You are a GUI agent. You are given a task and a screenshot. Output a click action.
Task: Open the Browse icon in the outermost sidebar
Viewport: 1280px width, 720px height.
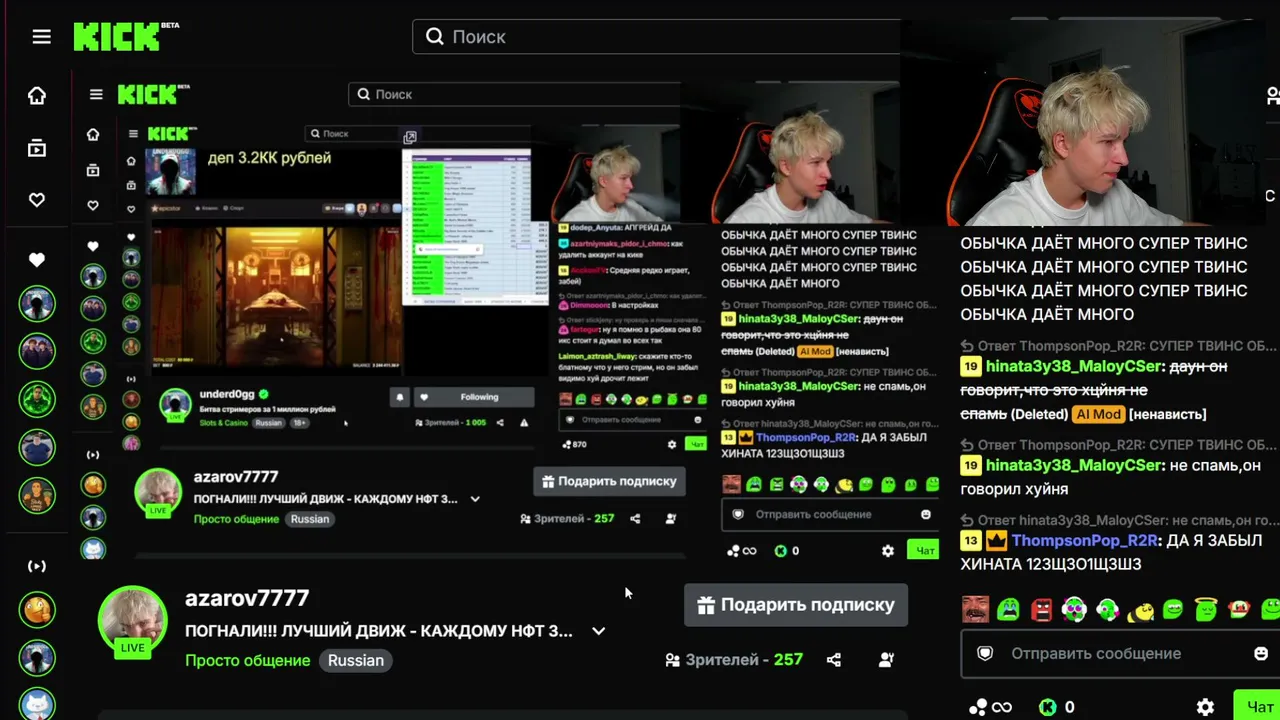click(37, 148)
